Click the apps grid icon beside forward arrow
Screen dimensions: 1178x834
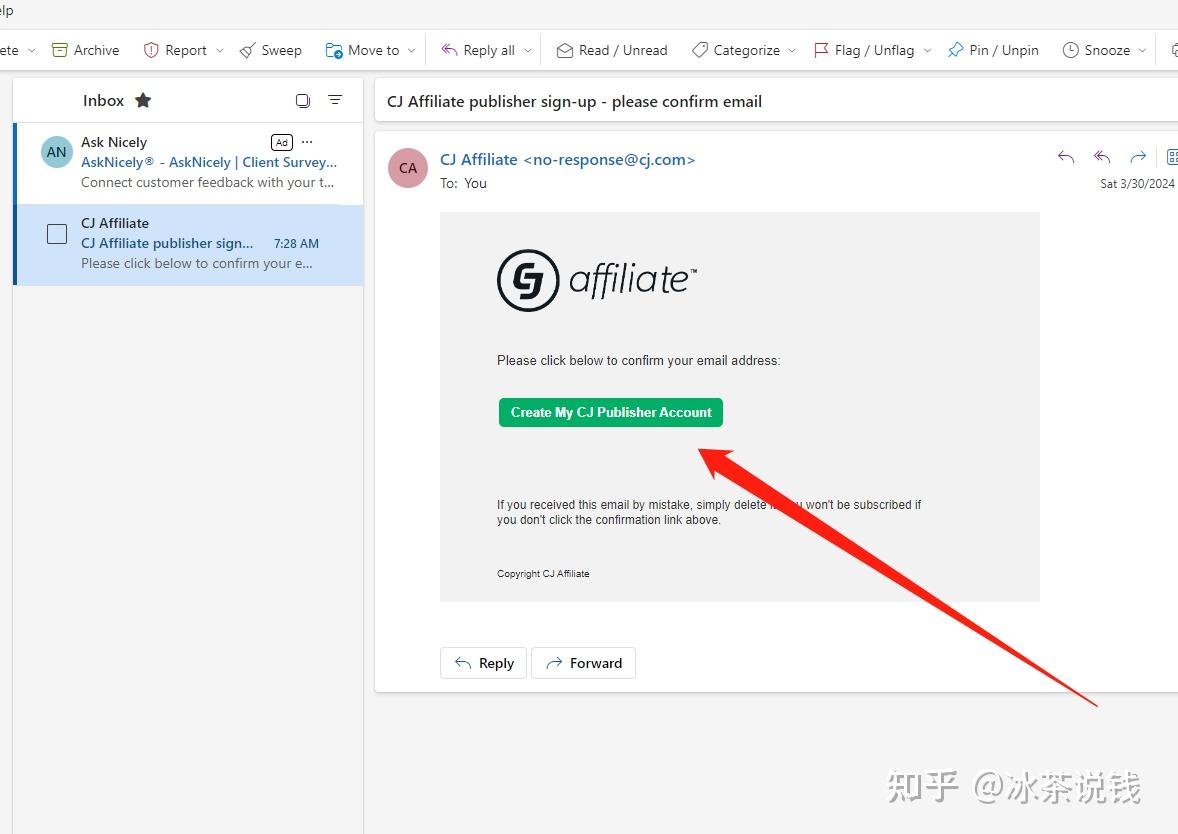[x=1171, y=157]
